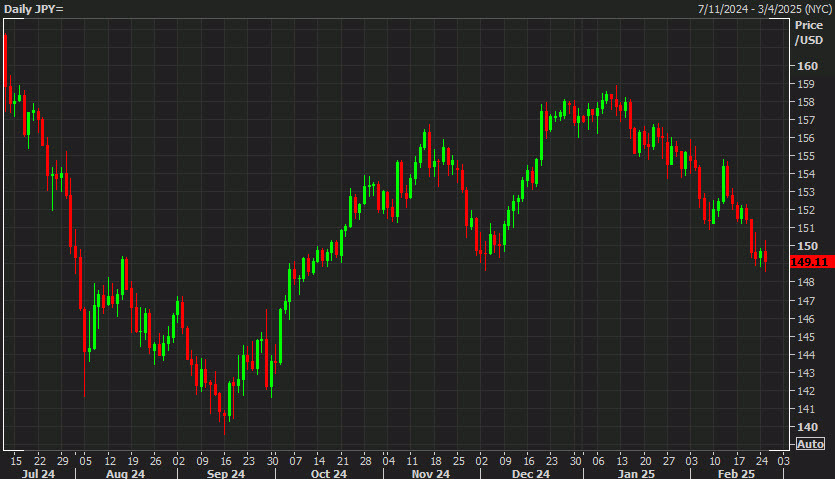This screenshot has height=479, width=835.
Task: Click date tick 19 above Aug 24
Action: [133, 461]
